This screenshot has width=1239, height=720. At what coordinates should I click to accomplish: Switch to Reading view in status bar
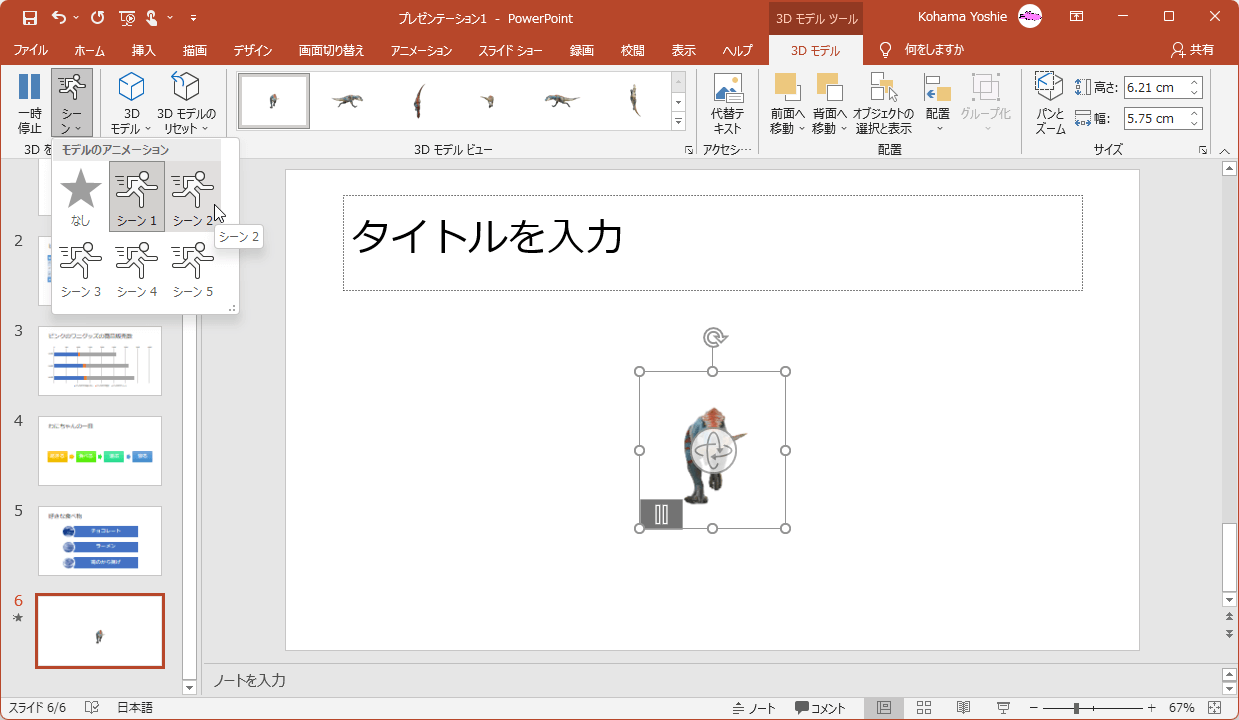click(x=963, y=708)
